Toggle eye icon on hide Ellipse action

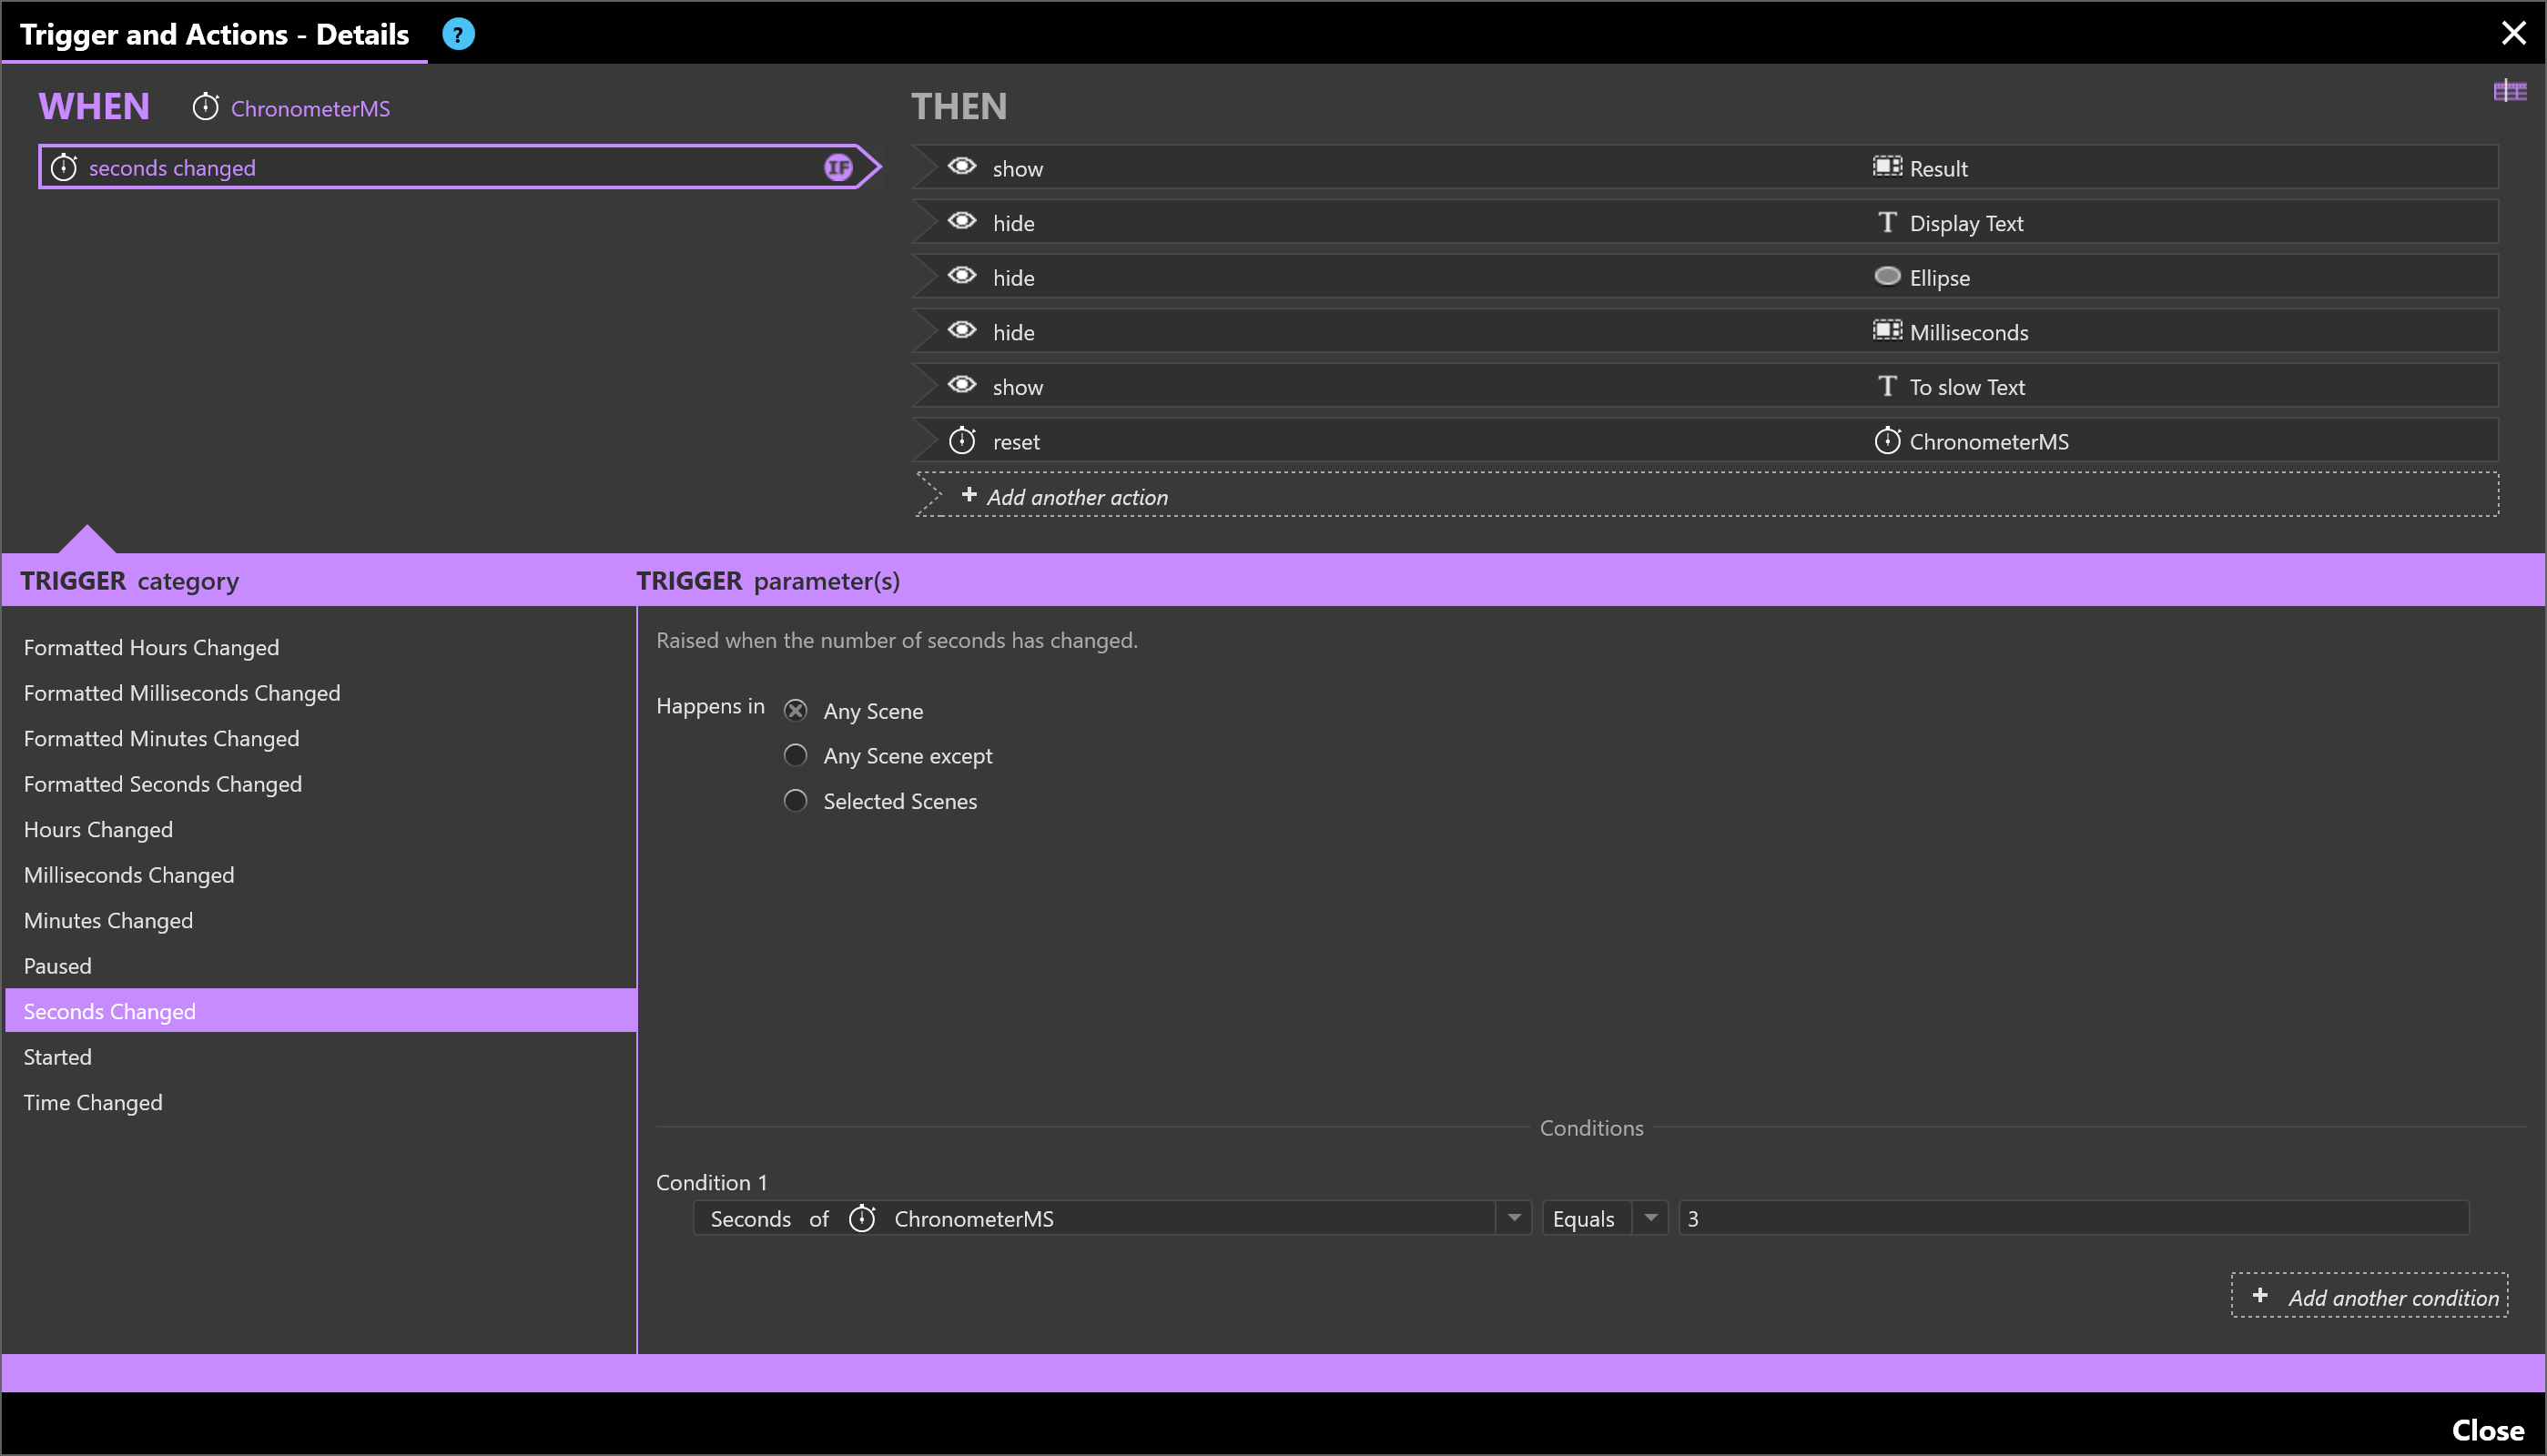[x=962, y=276]
